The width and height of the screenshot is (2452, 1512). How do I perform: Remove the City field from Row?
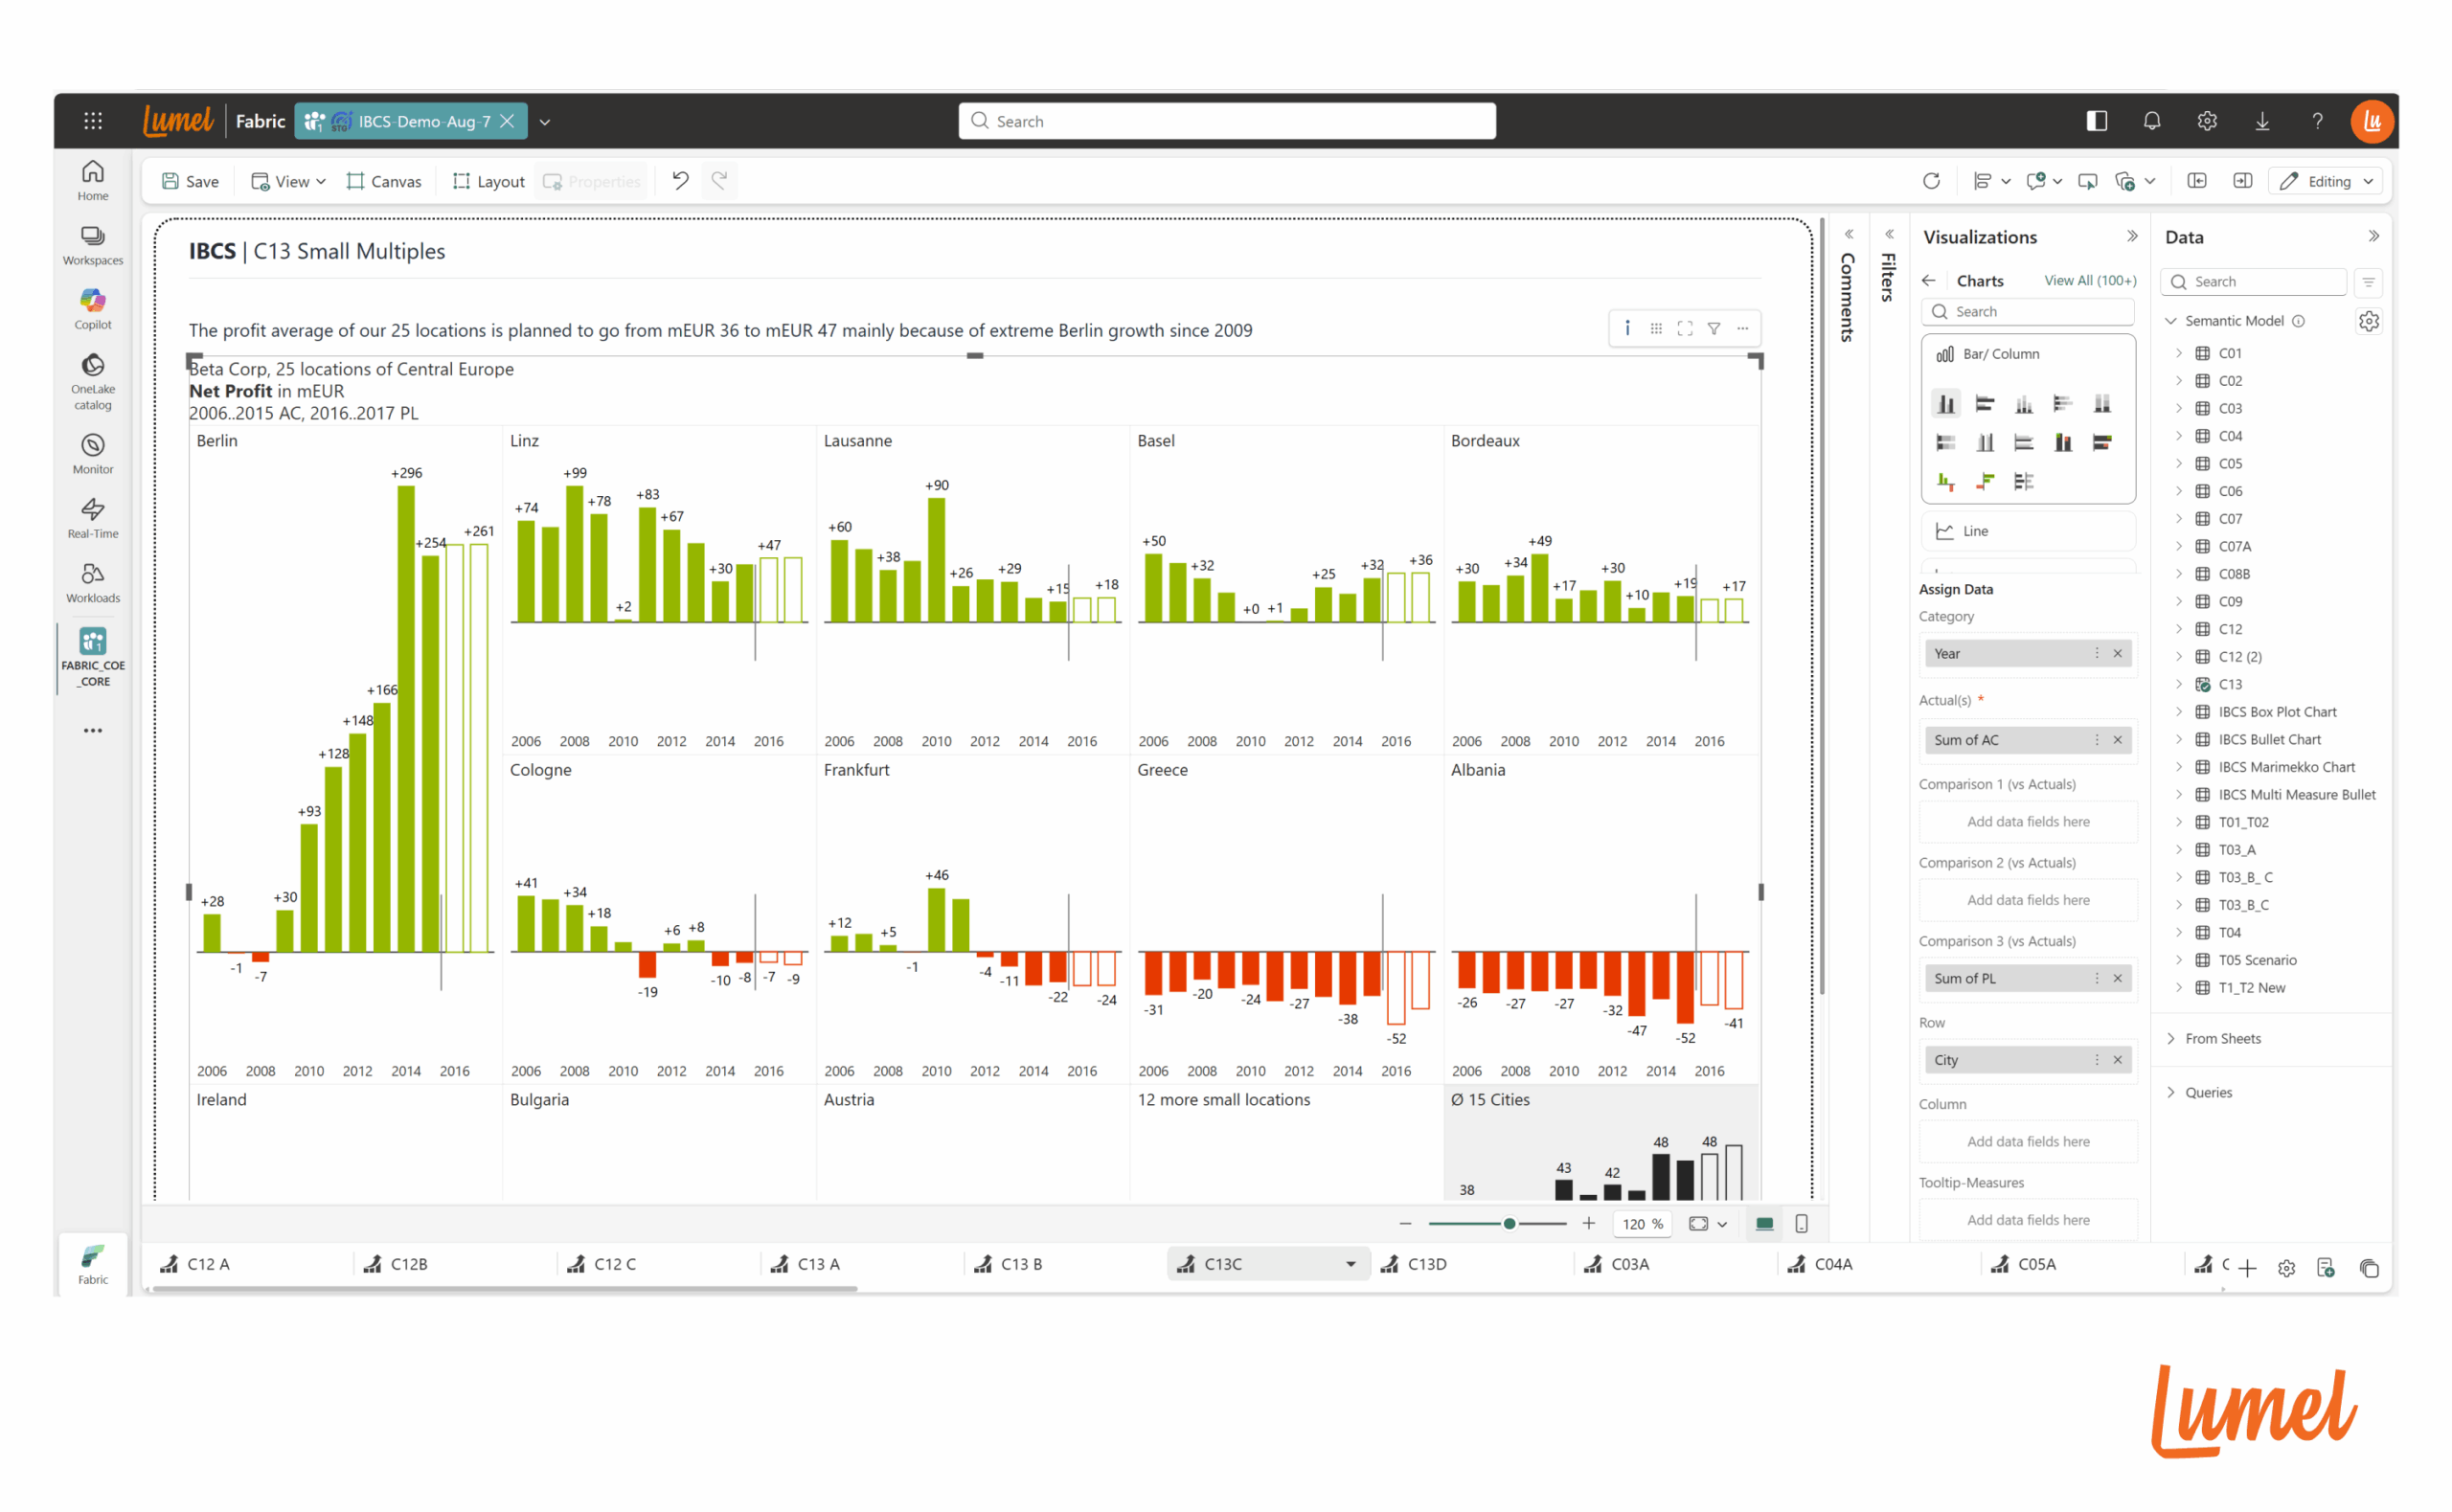2118,1060
